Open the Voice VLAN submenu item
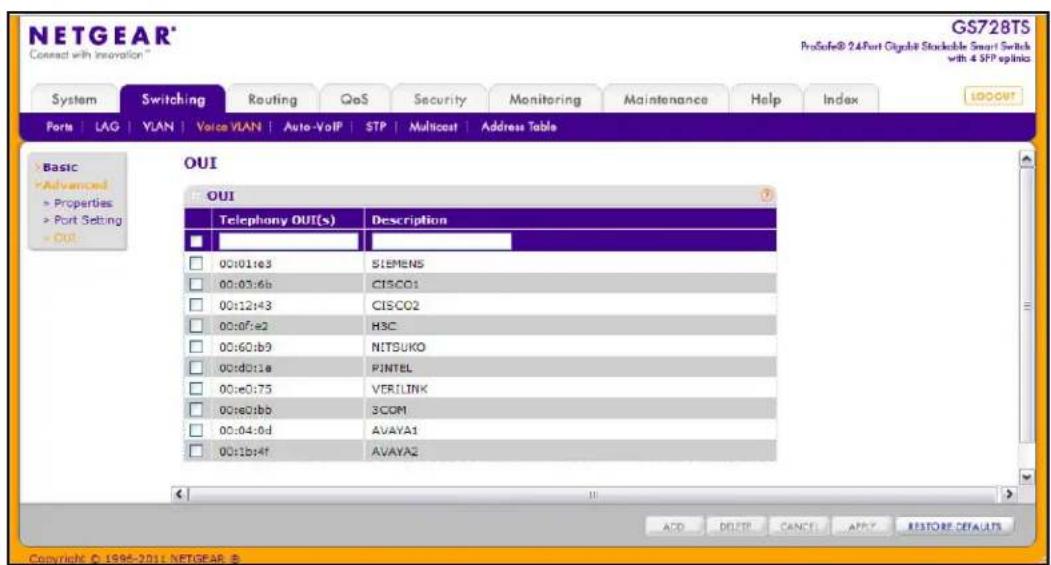 pos(229,127)
